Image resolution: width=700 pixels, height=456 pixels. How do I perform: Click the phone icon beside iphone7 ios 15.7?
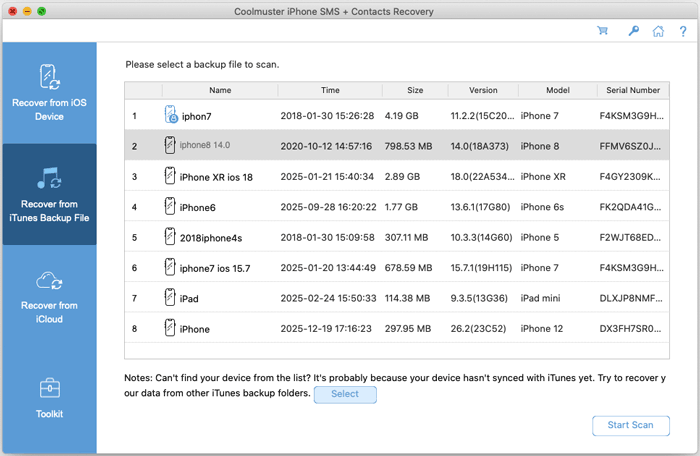(x=170, y=267)
